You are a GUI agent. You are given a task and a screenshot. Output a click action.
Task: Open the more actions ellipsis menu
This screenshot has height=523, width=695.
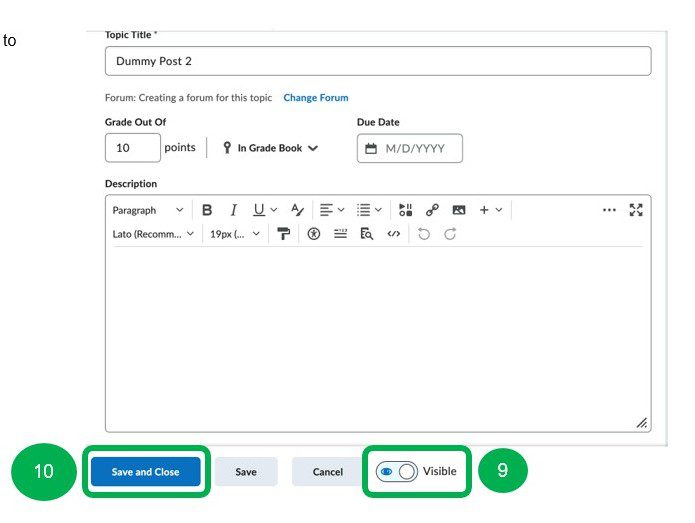(609, 210)
